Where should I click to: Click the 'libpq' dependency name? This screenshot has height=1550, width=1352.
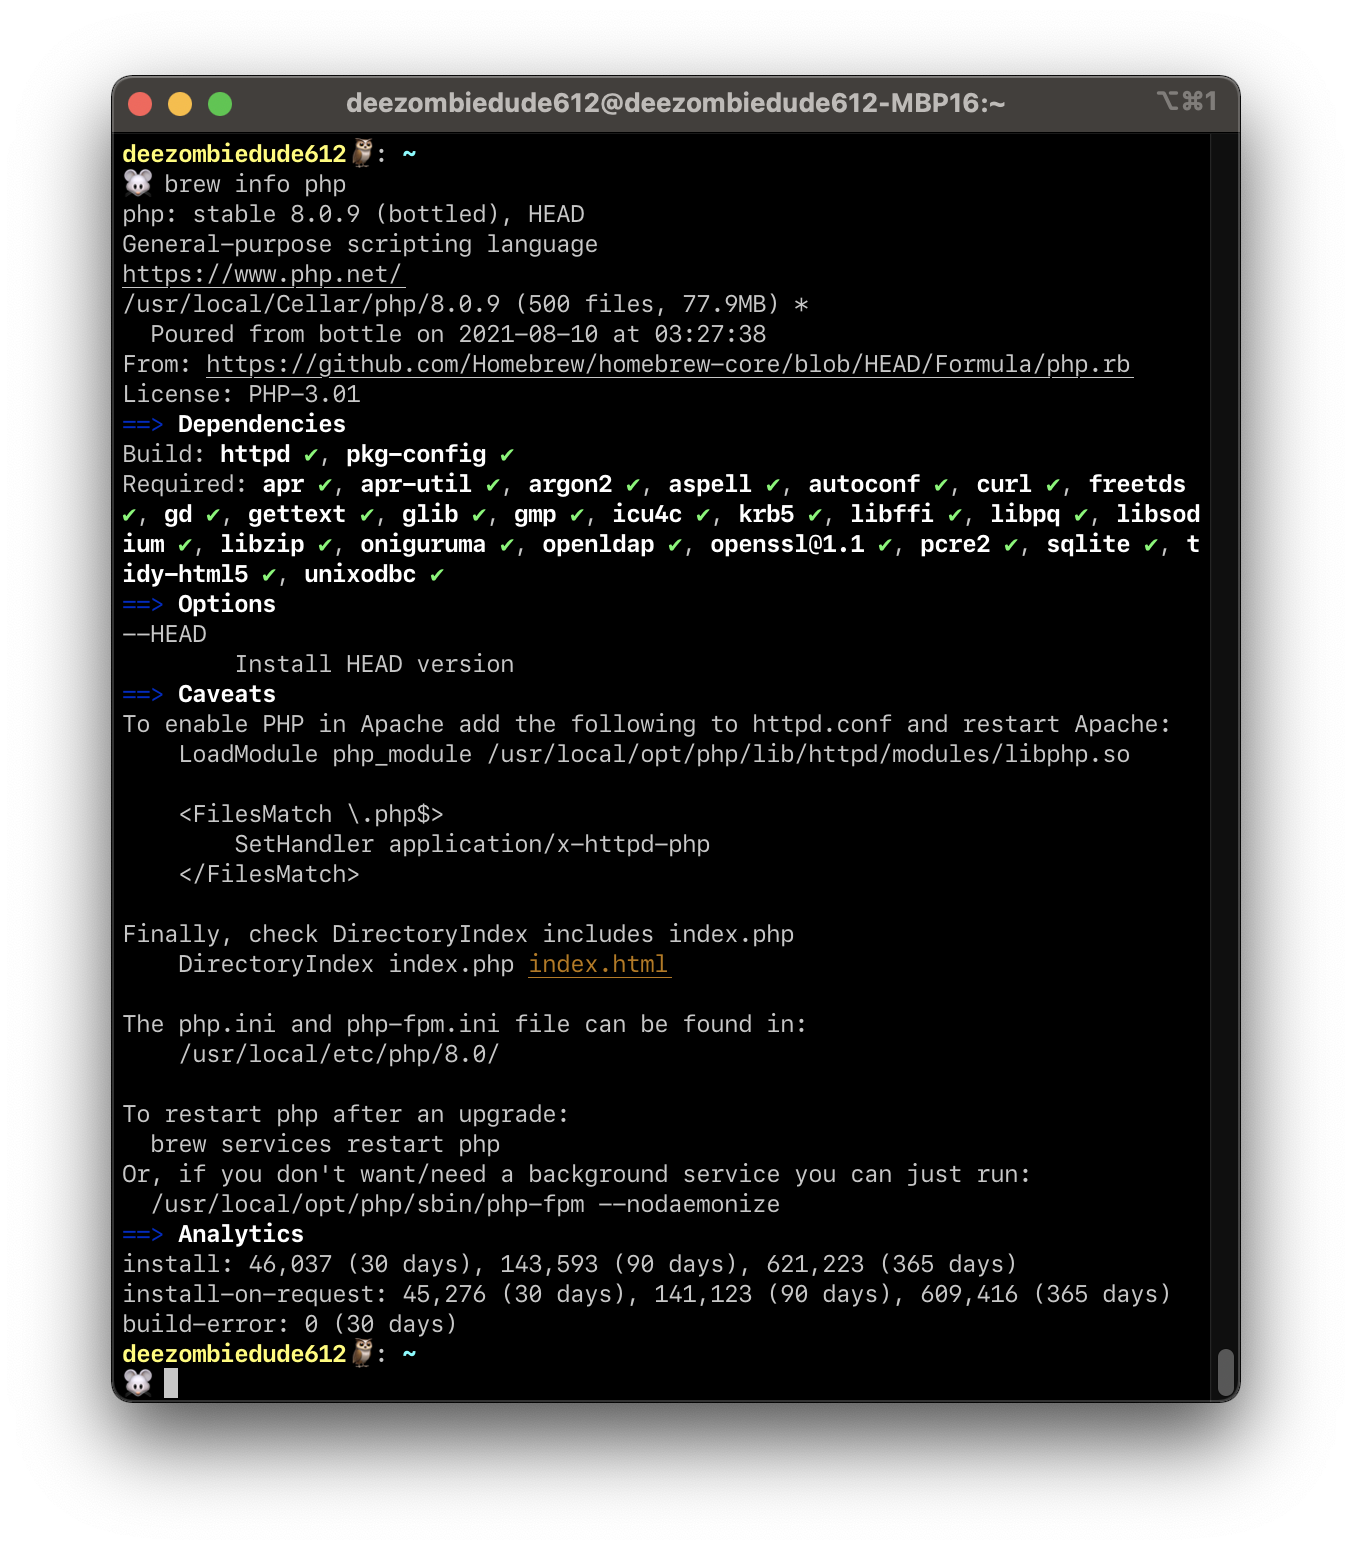[x=1025, y=514]
